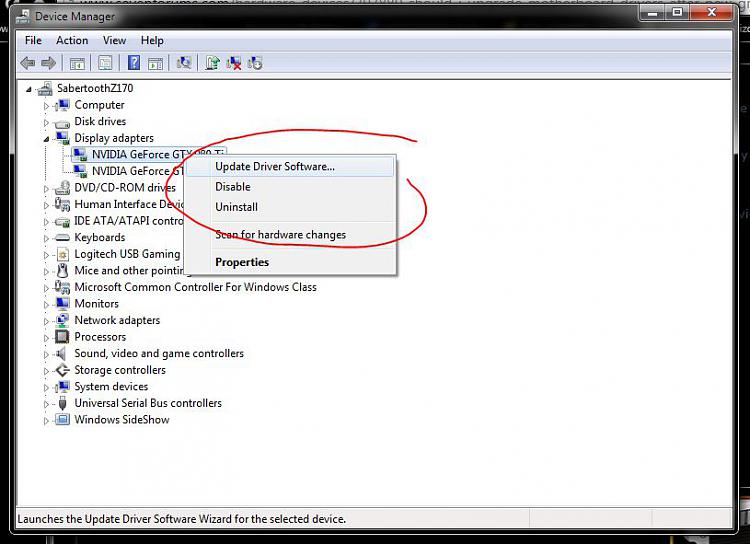
Task: Click the Update Driver Software toolbar icon
Action: point(212,63)
